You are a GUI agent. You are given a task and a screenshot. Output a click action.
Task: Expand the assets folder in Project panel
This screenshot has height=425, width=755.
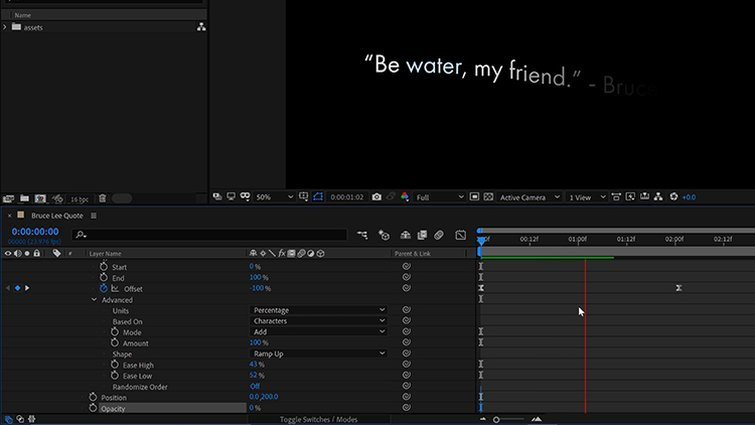click(x=5, y=27)
